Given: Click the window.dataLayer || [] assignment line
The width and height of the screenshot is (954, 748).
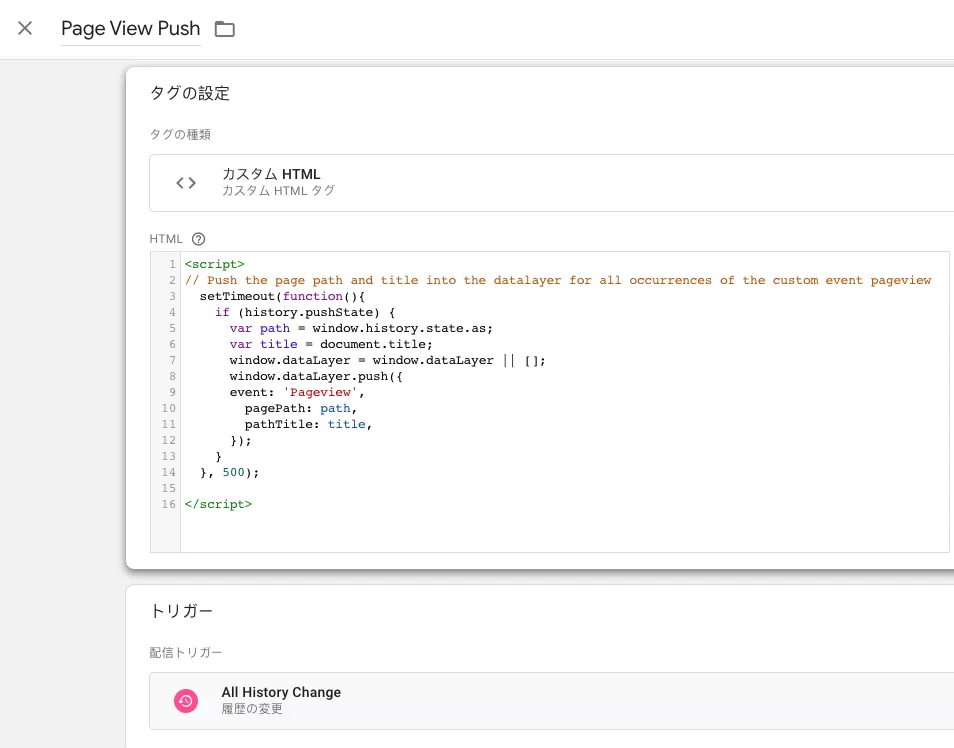Looking at the screenshot, I should pos(388,360).
